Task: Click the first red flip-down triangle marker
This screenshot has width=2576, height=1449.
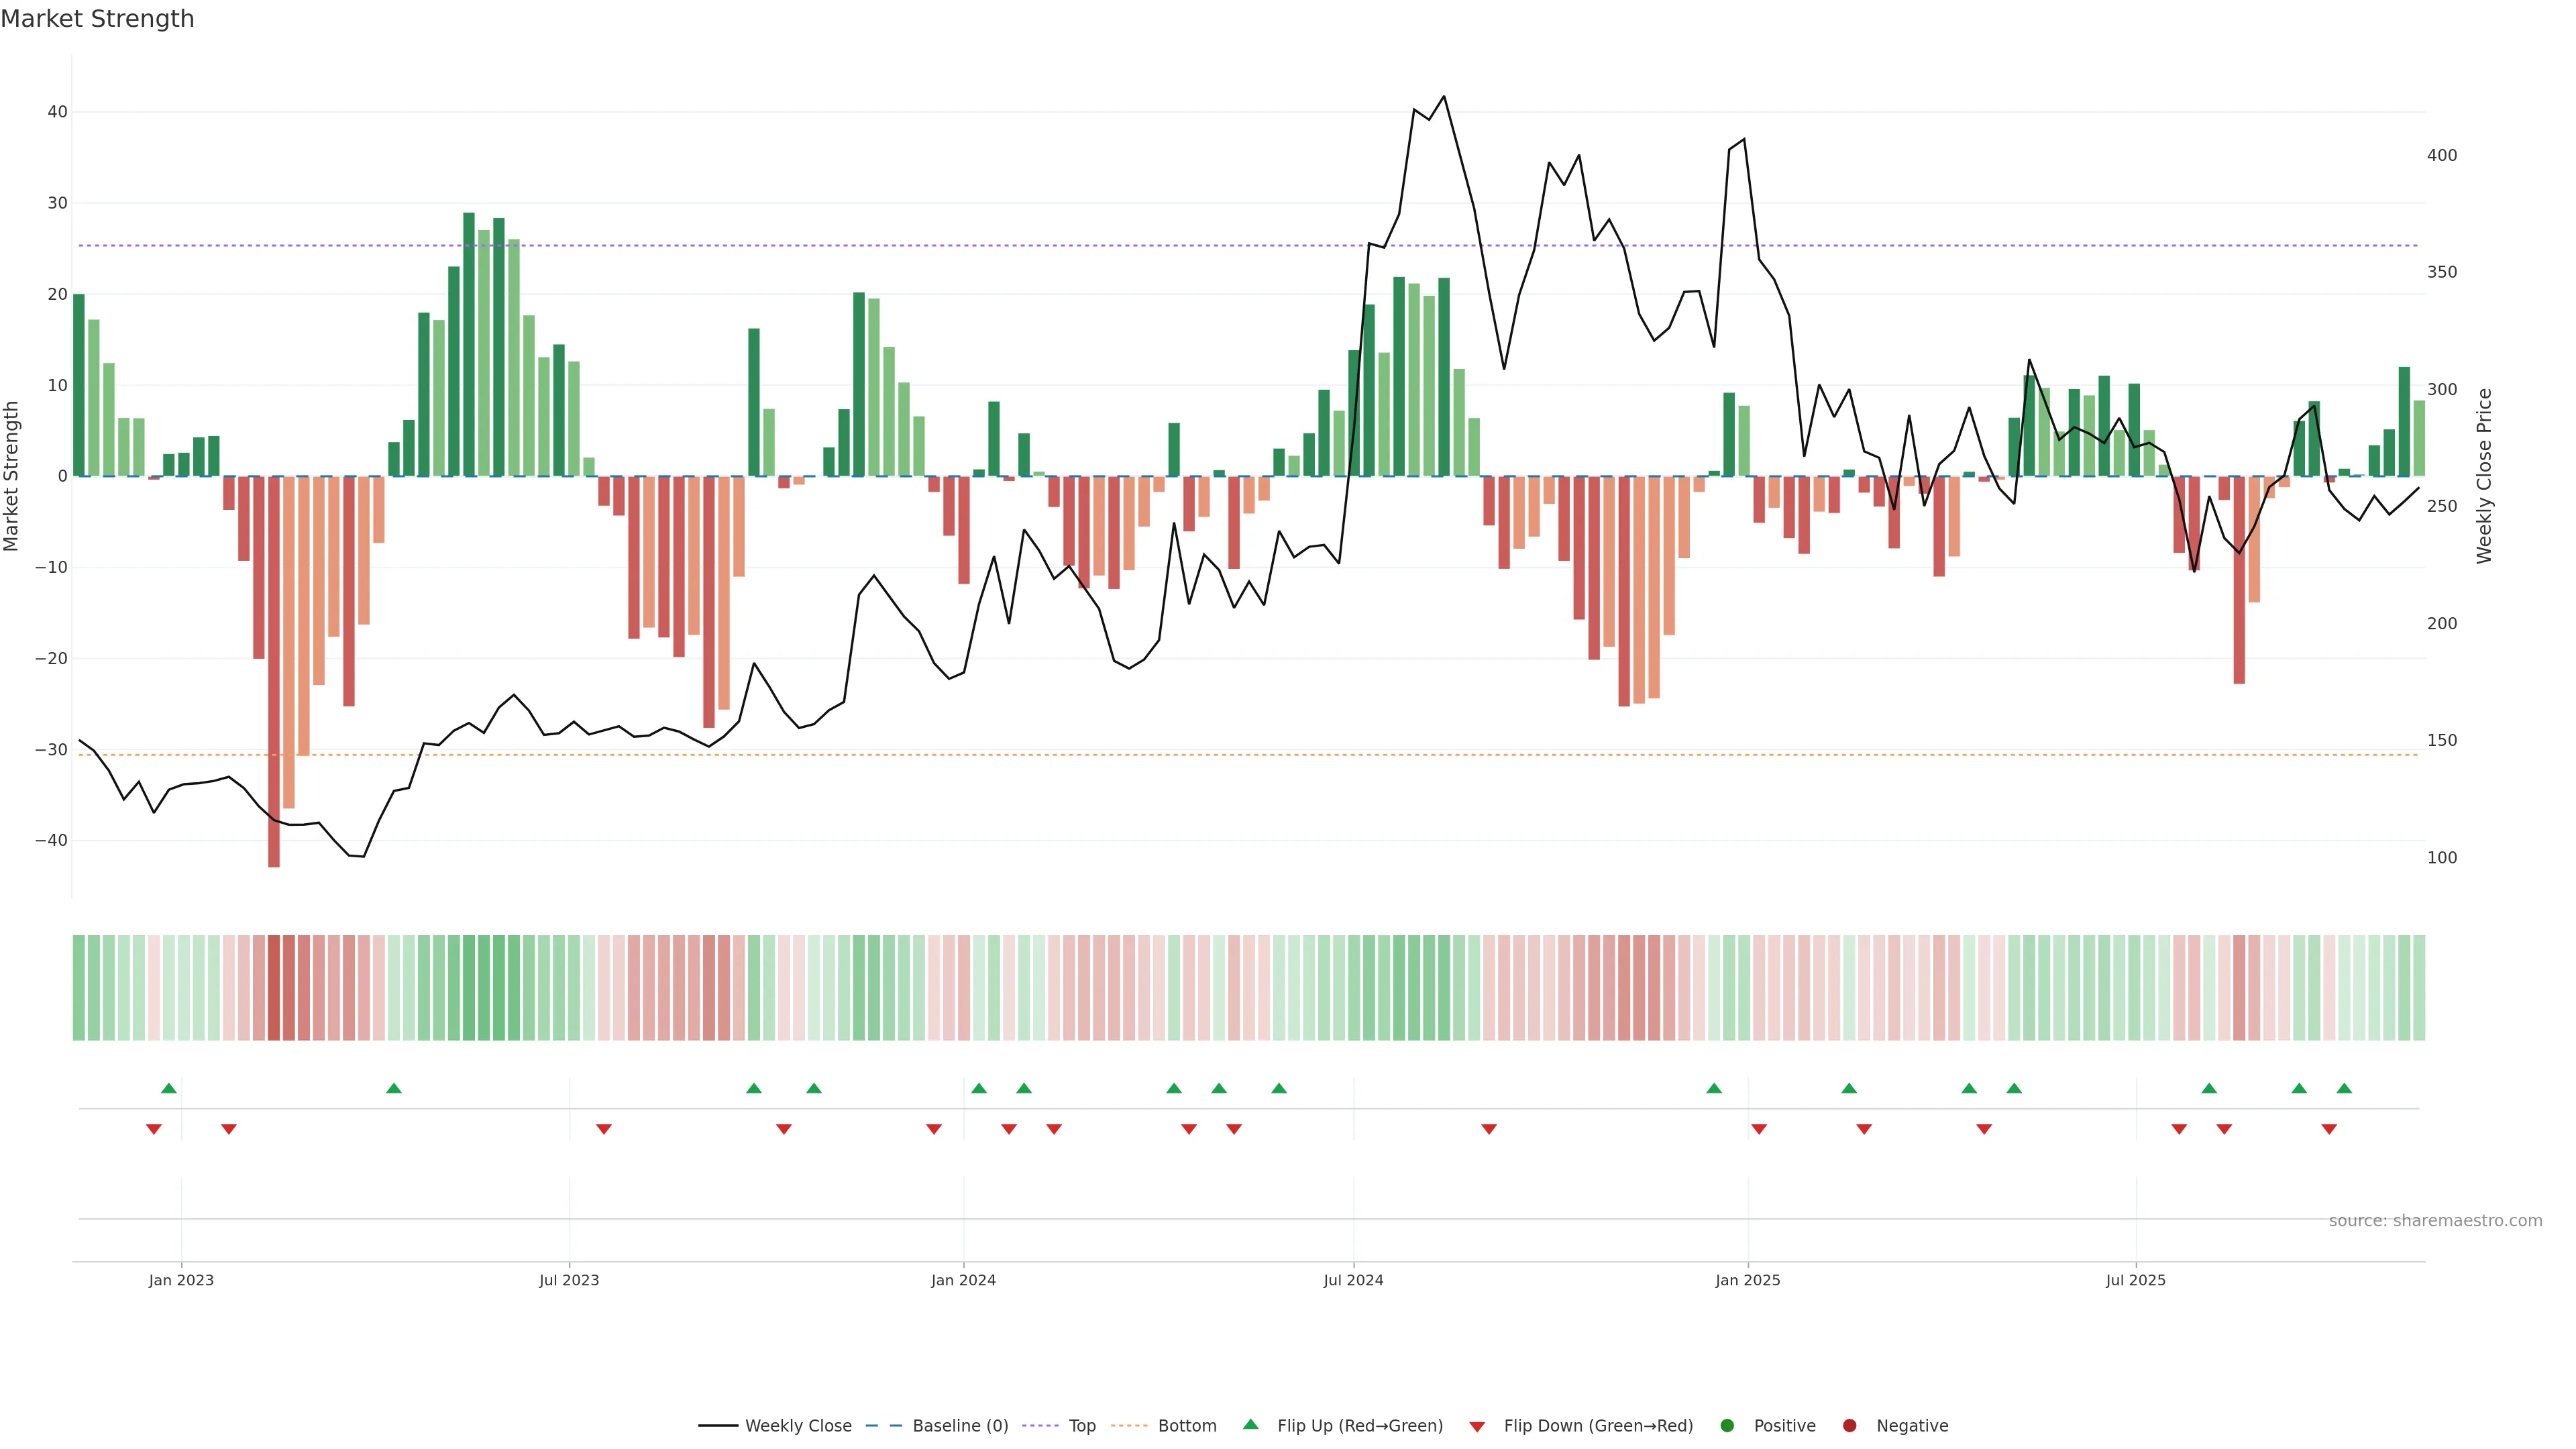Action: [154, 1129]
